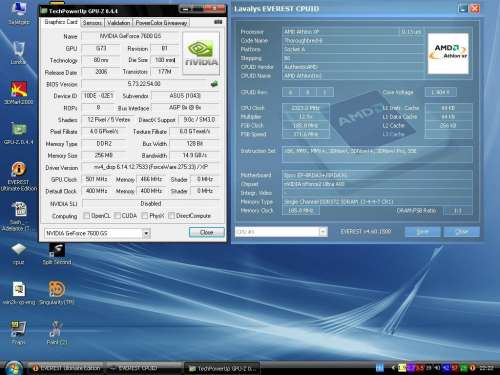Minimize the EVEREST CPUID window
The height and width of the screenshot is (375, 500).
462,9
